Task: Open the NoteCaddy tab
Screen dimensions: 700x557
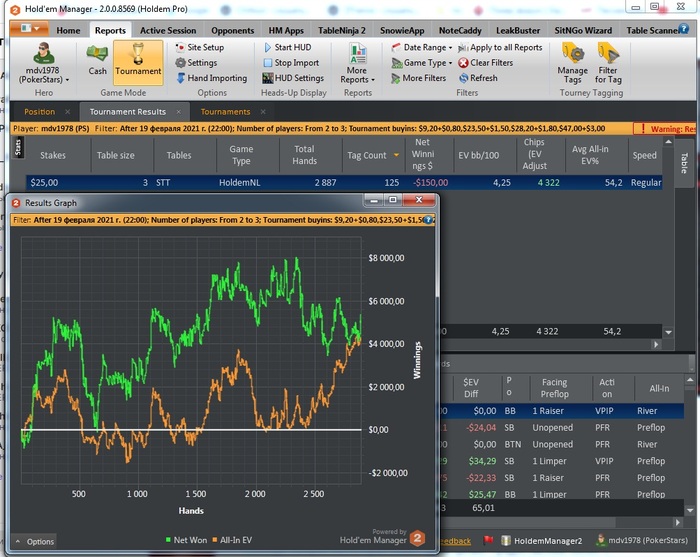Action: point(460,30)
